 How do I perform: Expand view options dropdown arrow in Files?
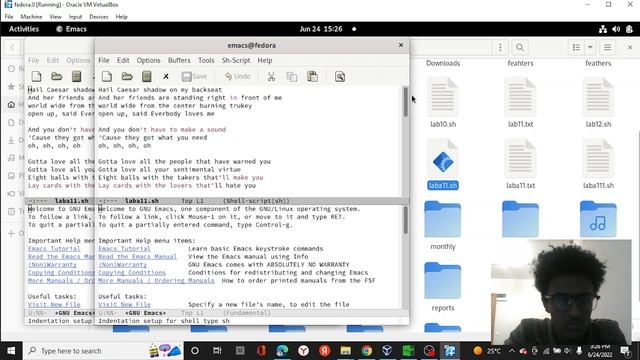[590, 47]
